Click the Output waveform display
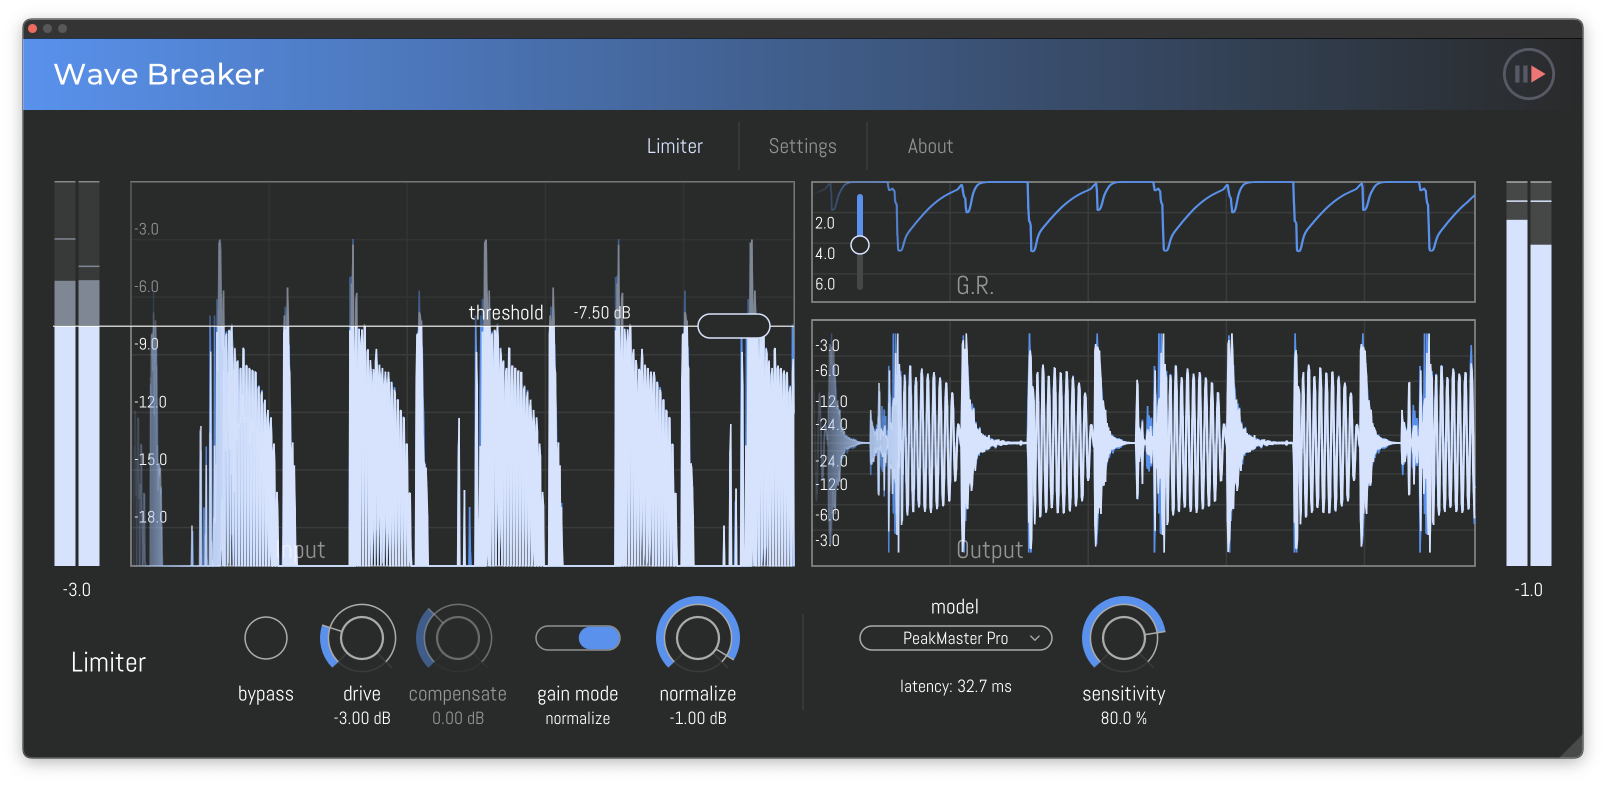 1143,442
